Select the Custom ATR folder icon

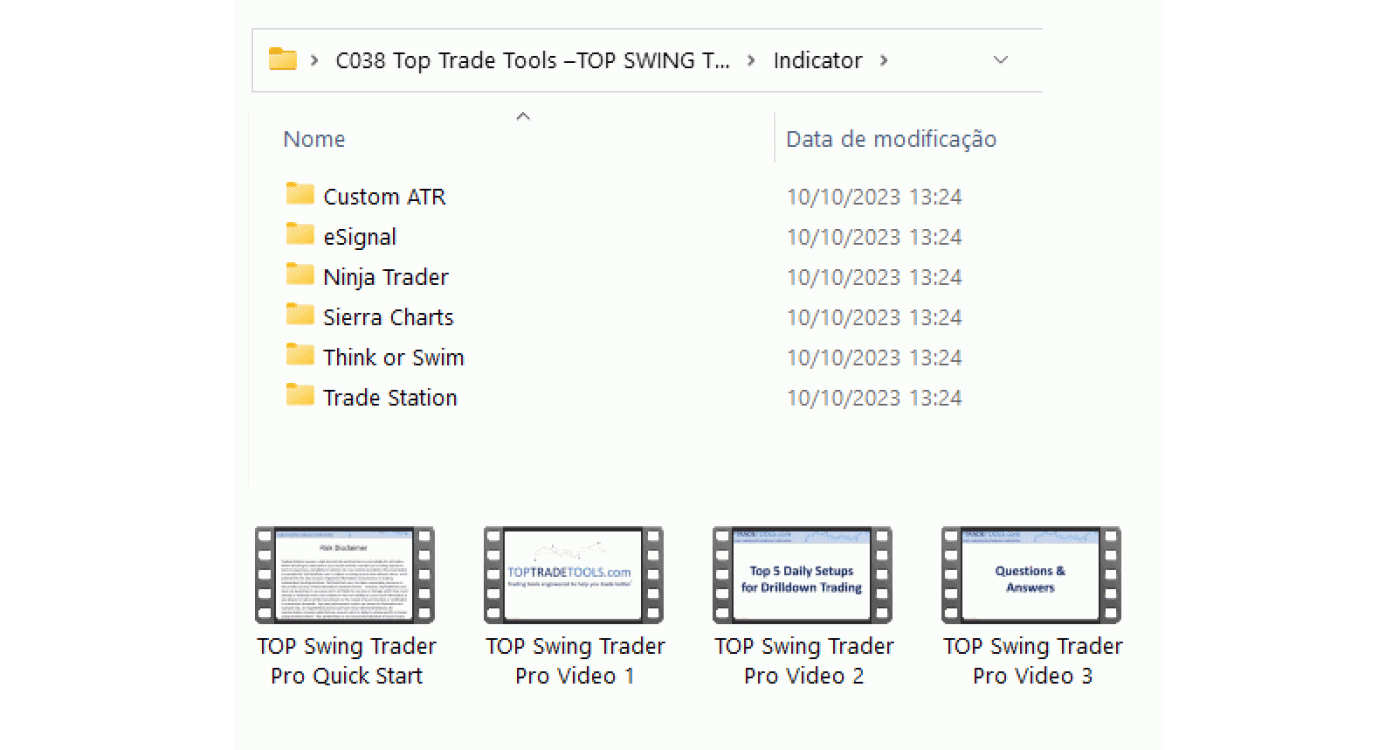tap(300, 195)
